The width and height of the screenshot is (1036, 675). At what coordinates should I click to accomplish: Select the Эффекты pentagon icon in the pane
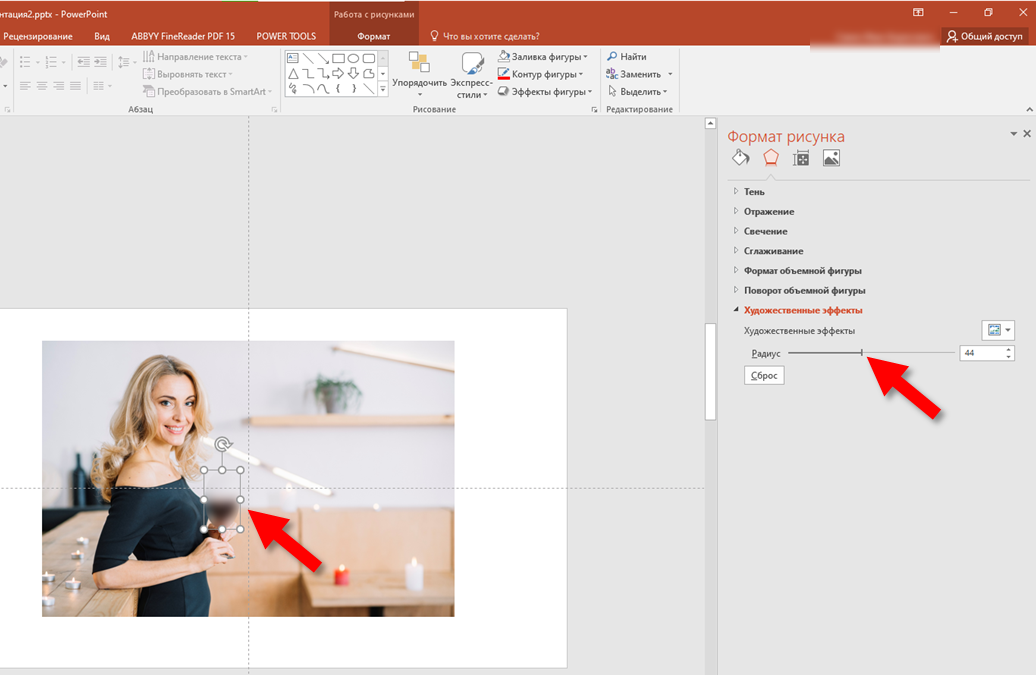(x=770, y=157)
